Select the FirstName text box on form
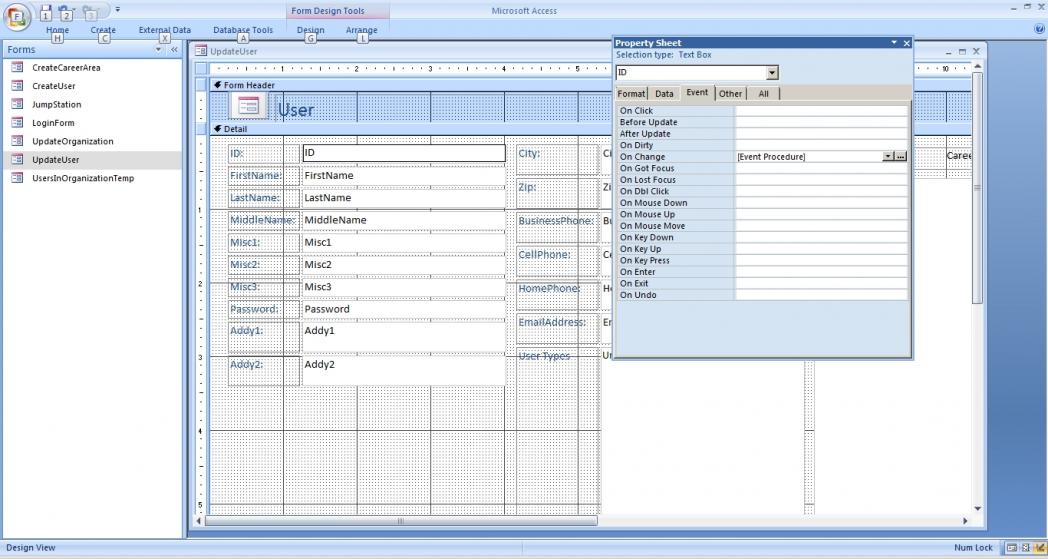The width and height of the screenshot is (1048, 559). [x=404, y=175]
